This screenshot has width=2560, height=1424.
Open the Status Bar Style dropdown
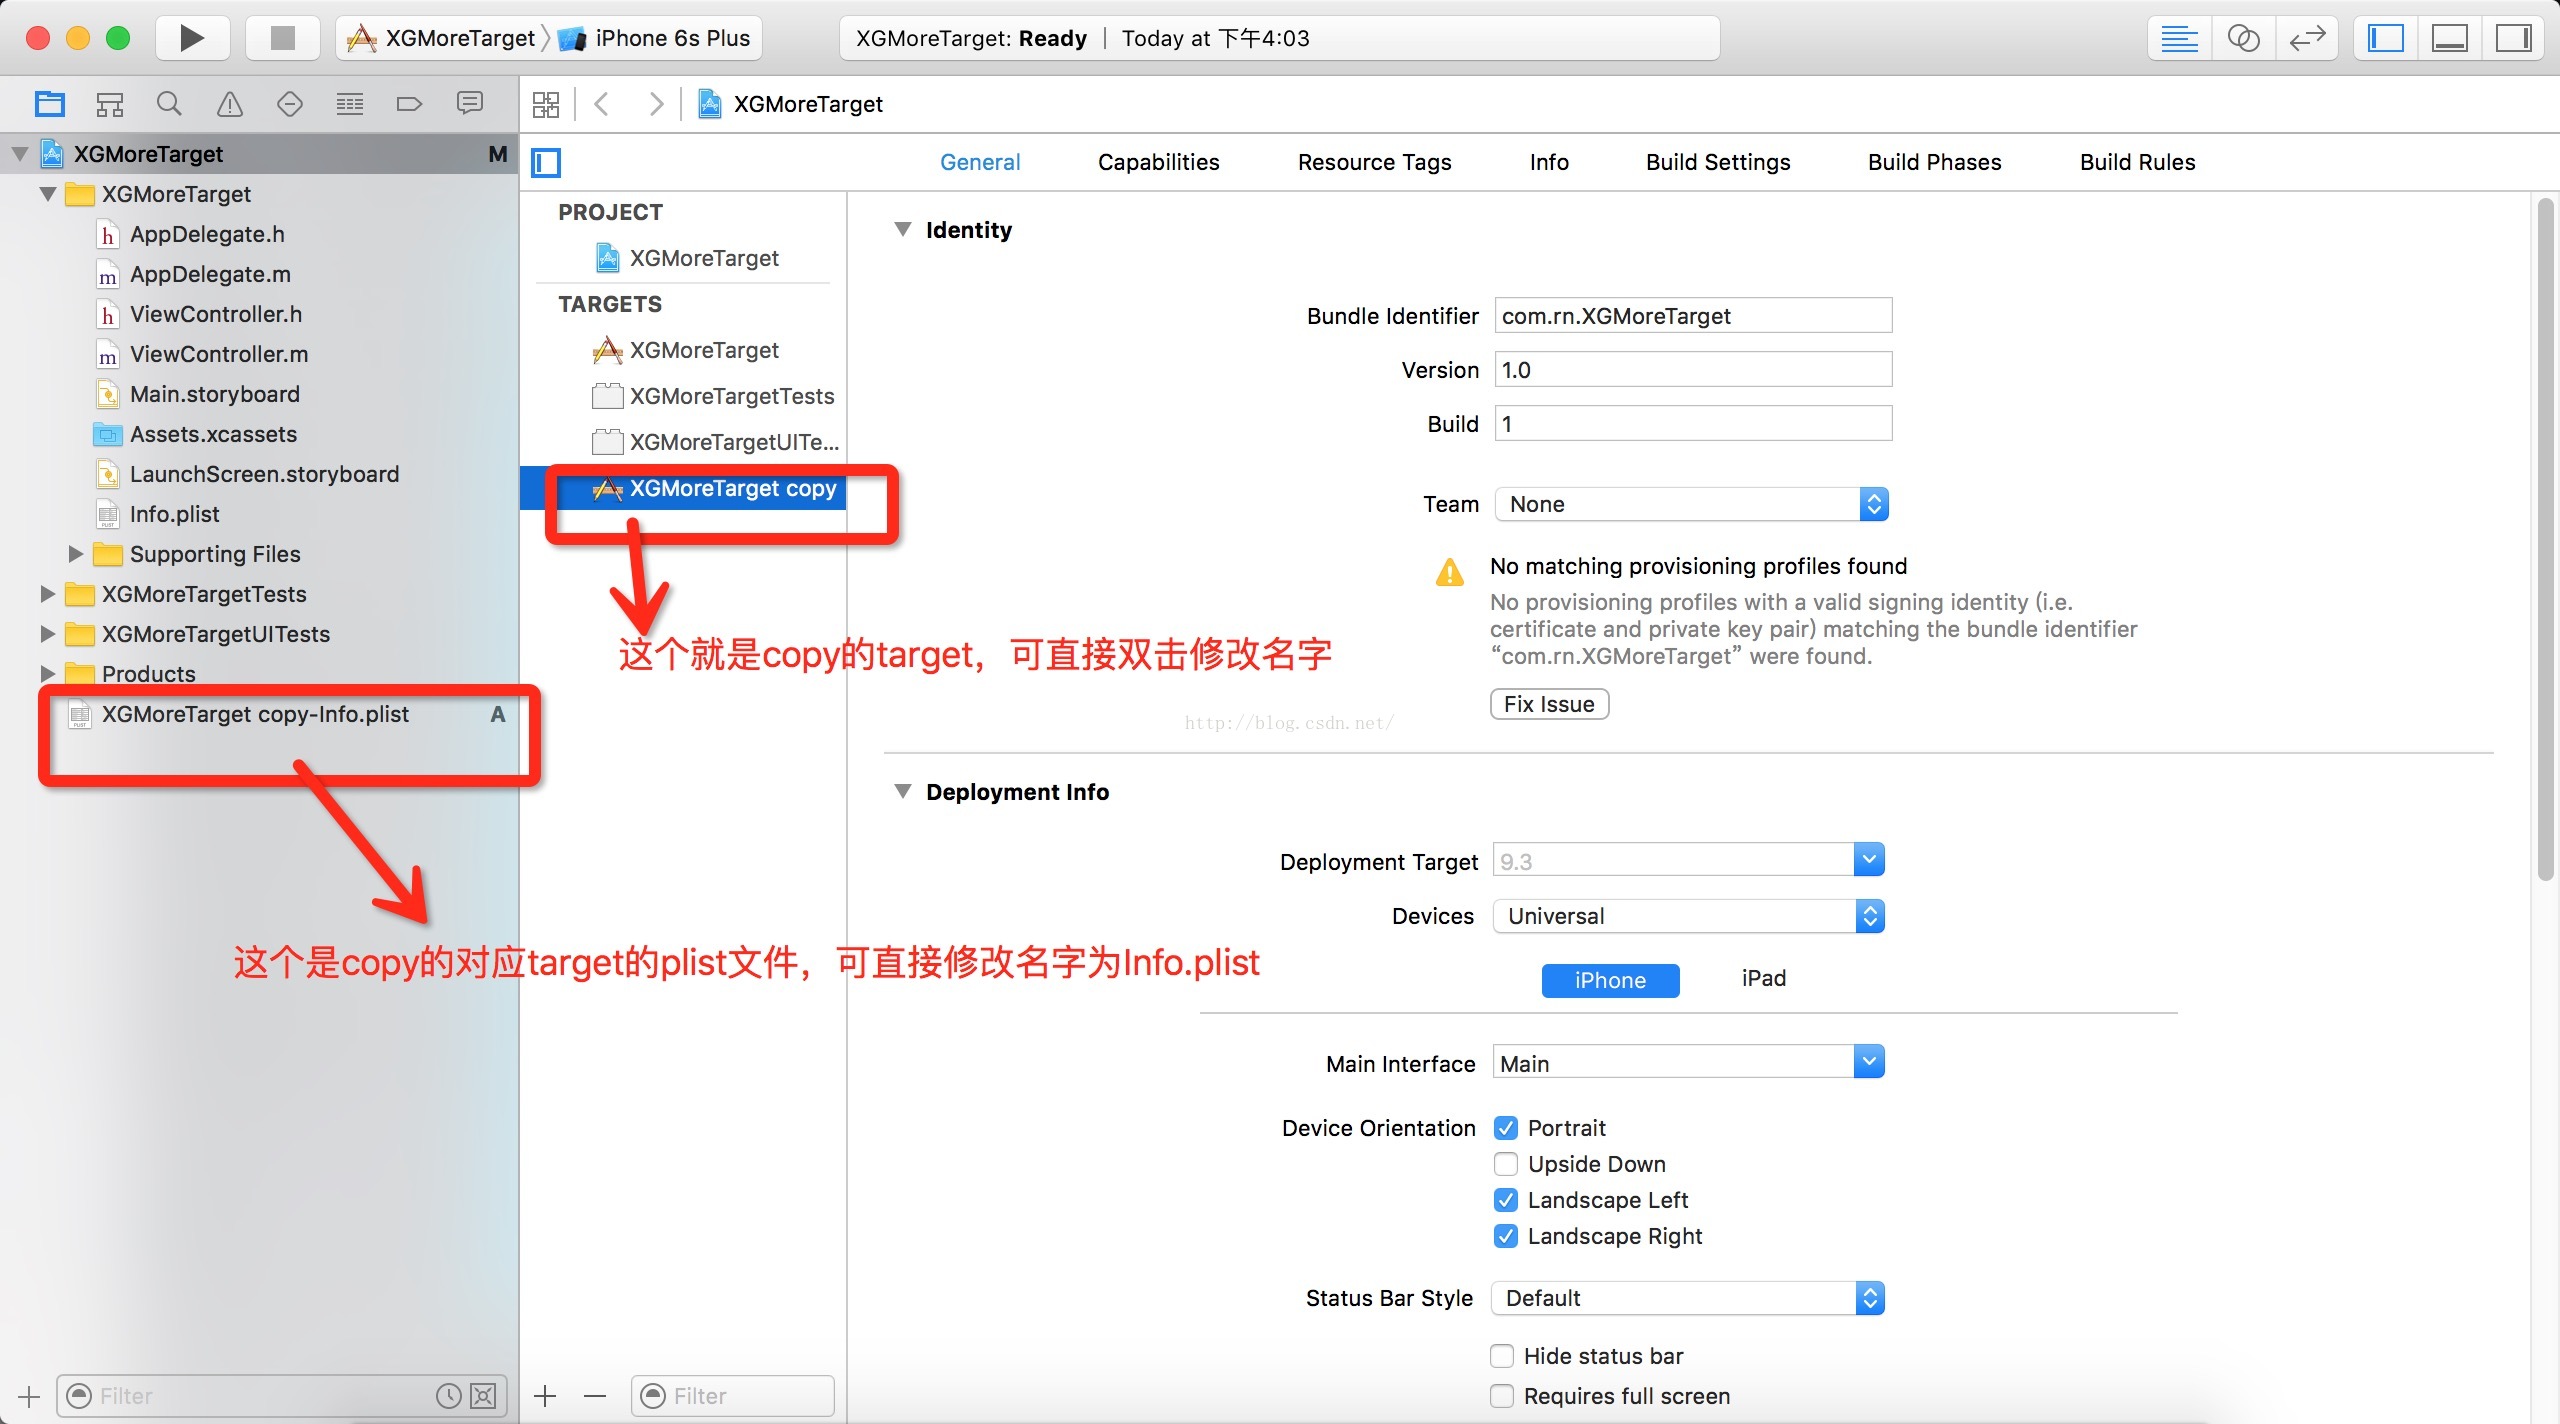[x=1688, y=1298]
